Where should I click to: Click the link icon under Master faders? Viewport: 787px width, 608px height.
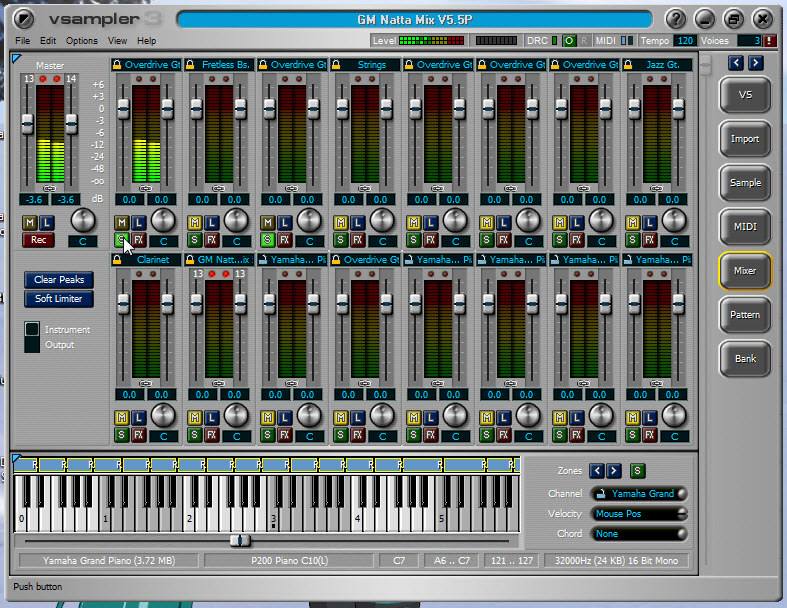point(49,188)
